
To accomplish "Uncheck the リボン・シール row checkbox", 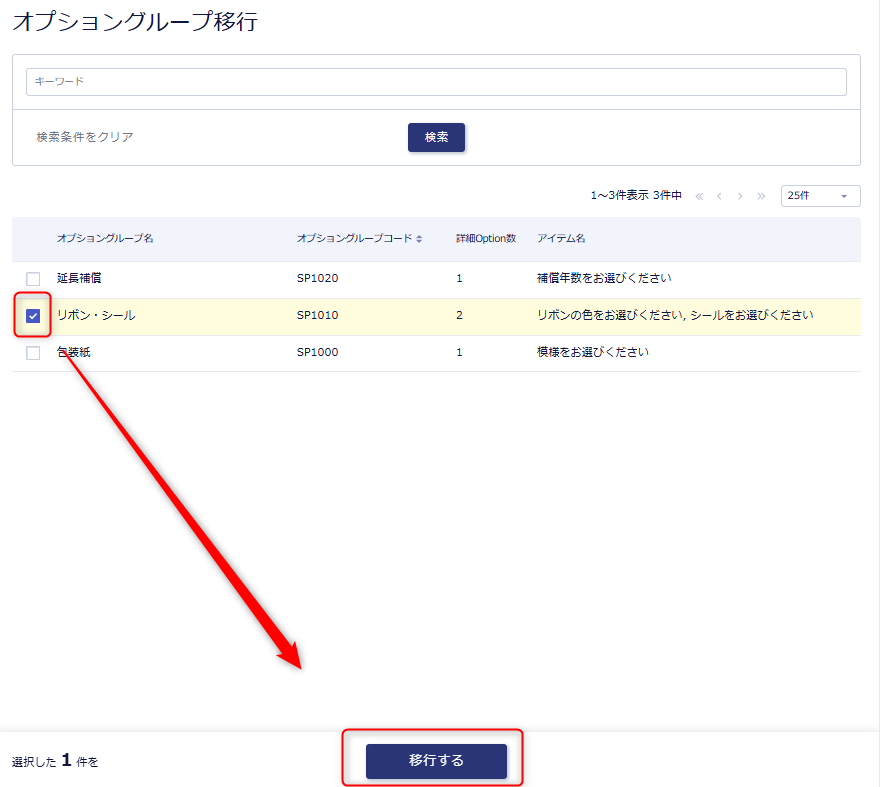I will pyautogui.click(x=33, y=316).
